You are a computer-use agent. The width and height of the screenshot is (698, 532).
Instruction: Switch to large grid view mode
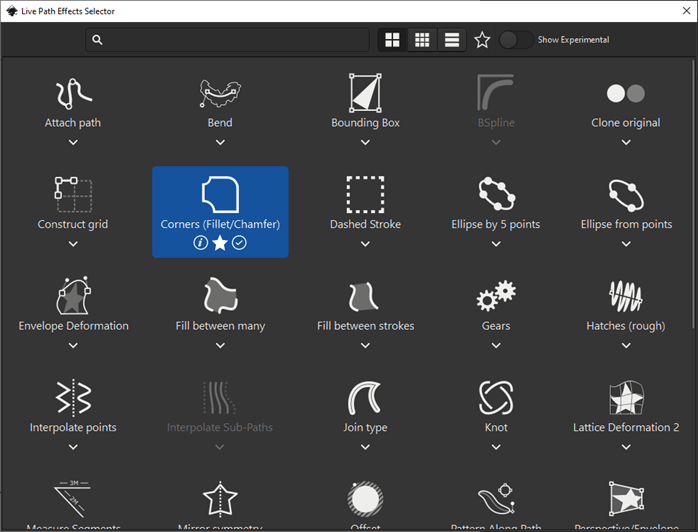click(x=392, y=40)
